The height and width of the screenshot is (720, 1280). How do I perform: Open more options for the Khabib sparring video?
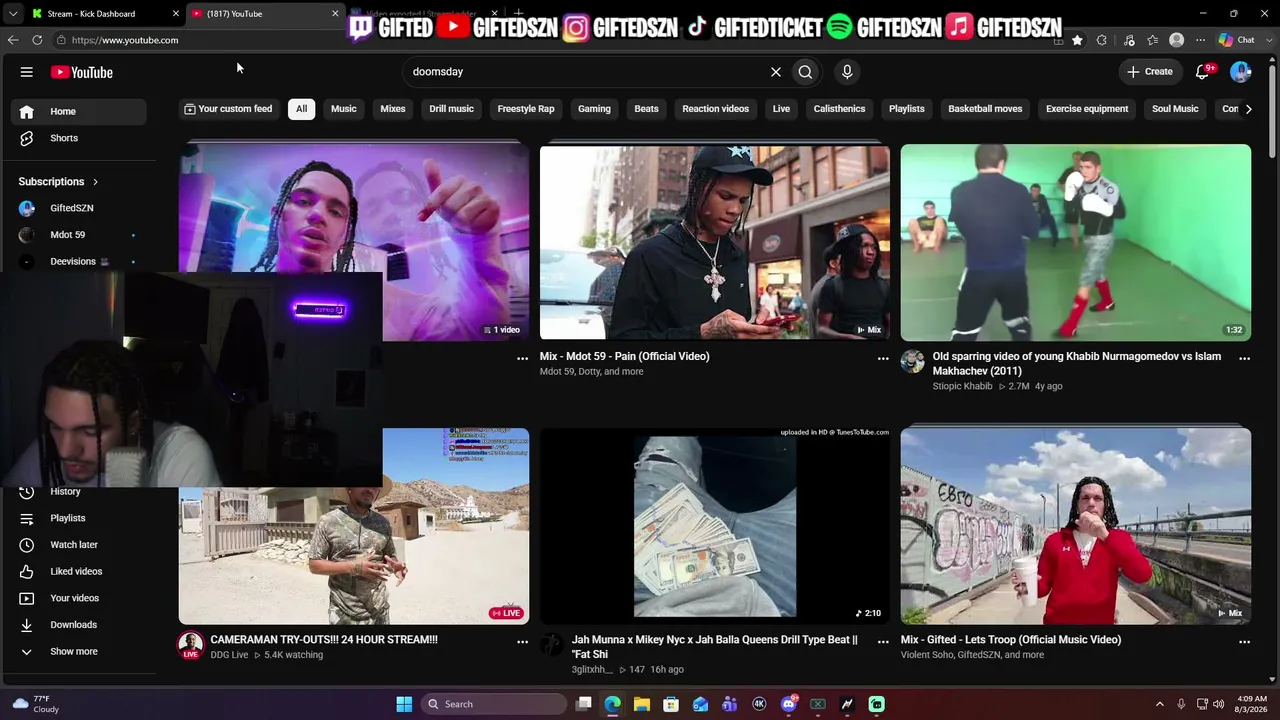(x=1244, y=358)
